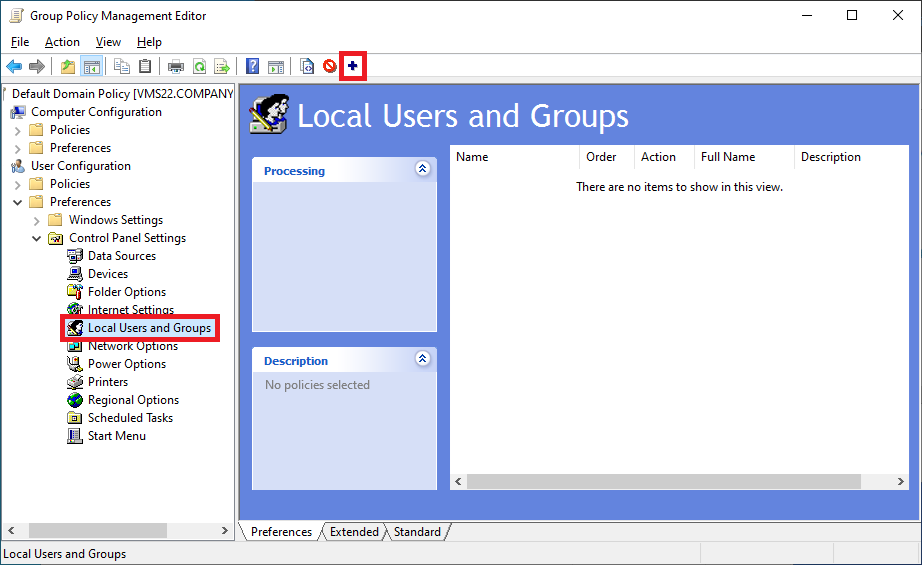Open the File menu
922x565 pixels.
(x=20, y=42)
